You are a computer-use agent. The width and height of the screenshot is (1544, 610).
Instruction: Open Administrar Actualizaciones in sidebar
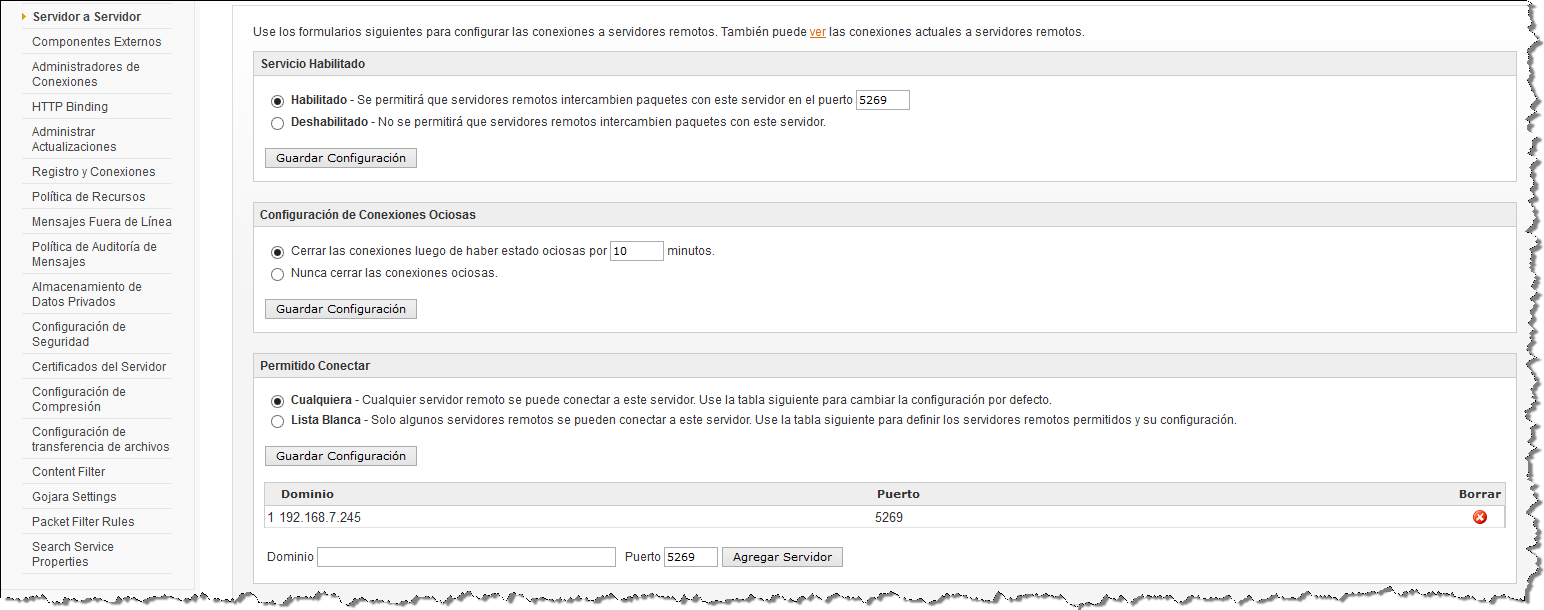point(74,139)
